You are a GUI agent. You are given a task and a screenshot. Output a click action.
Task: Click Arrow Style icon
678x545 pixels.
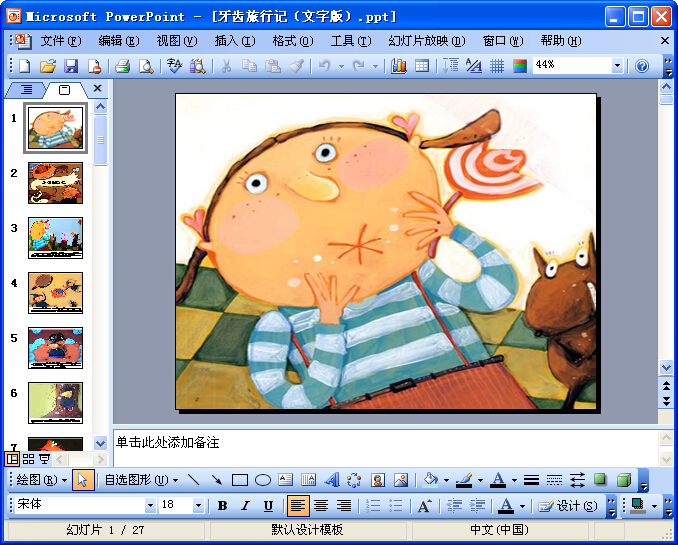(x=577, y=480)
